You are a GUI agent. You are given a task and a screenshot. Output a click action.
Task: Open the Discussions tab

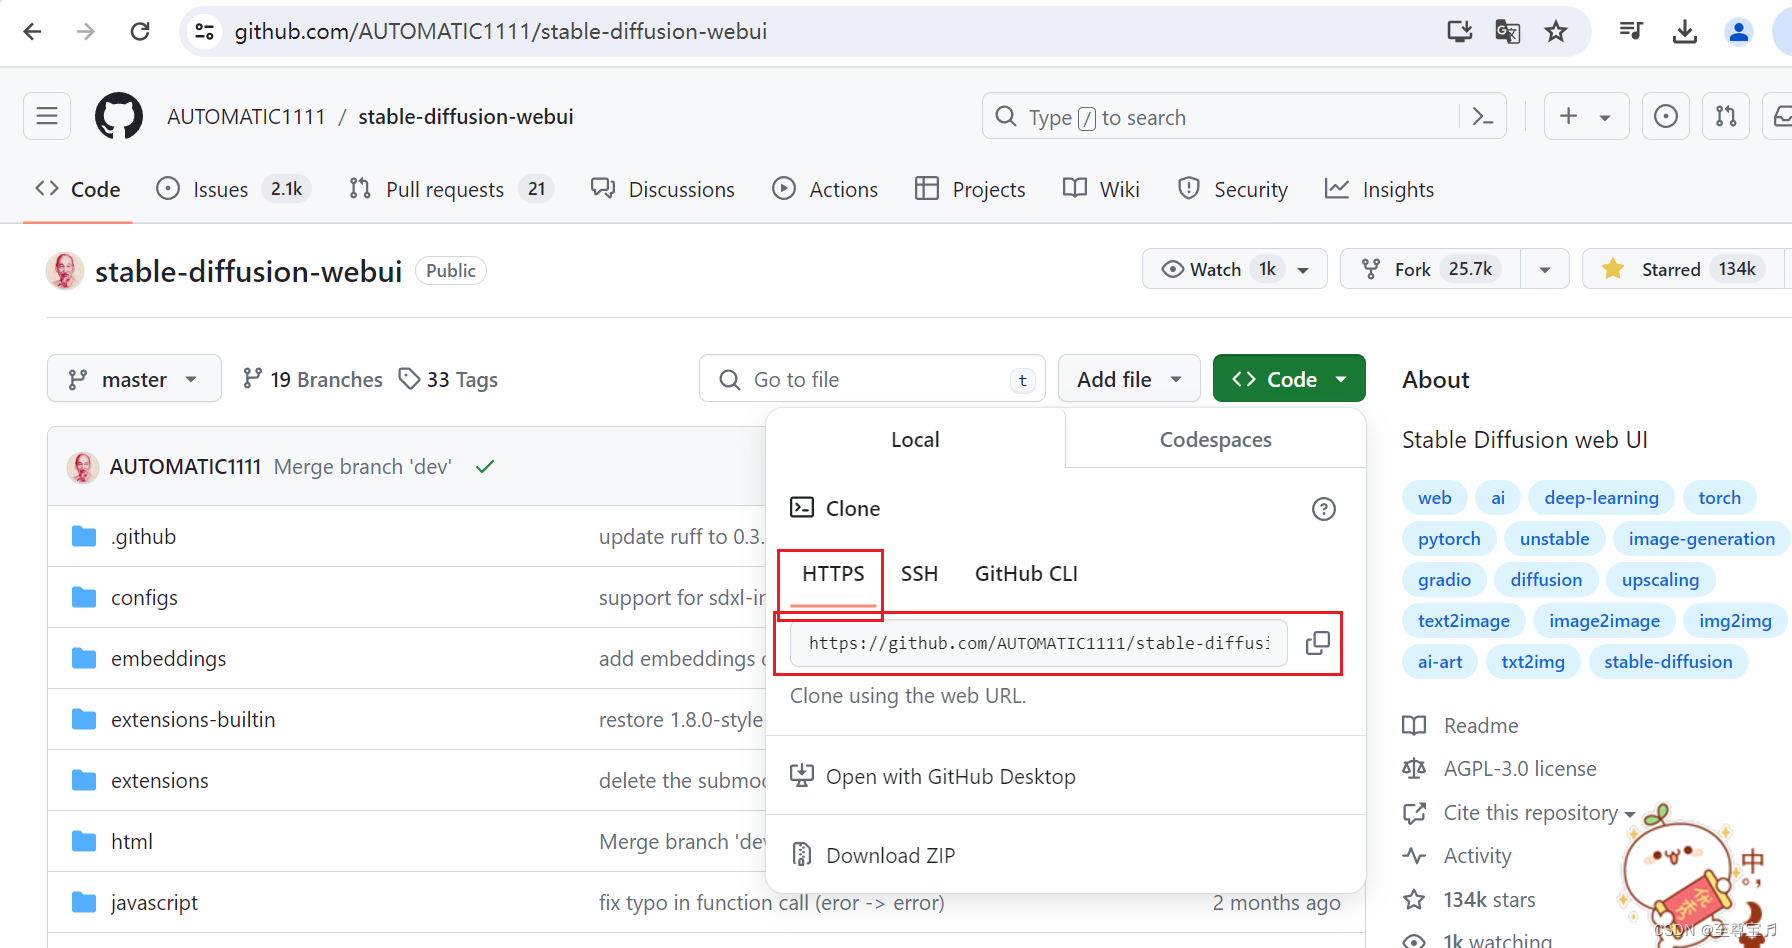click(663, 189)
